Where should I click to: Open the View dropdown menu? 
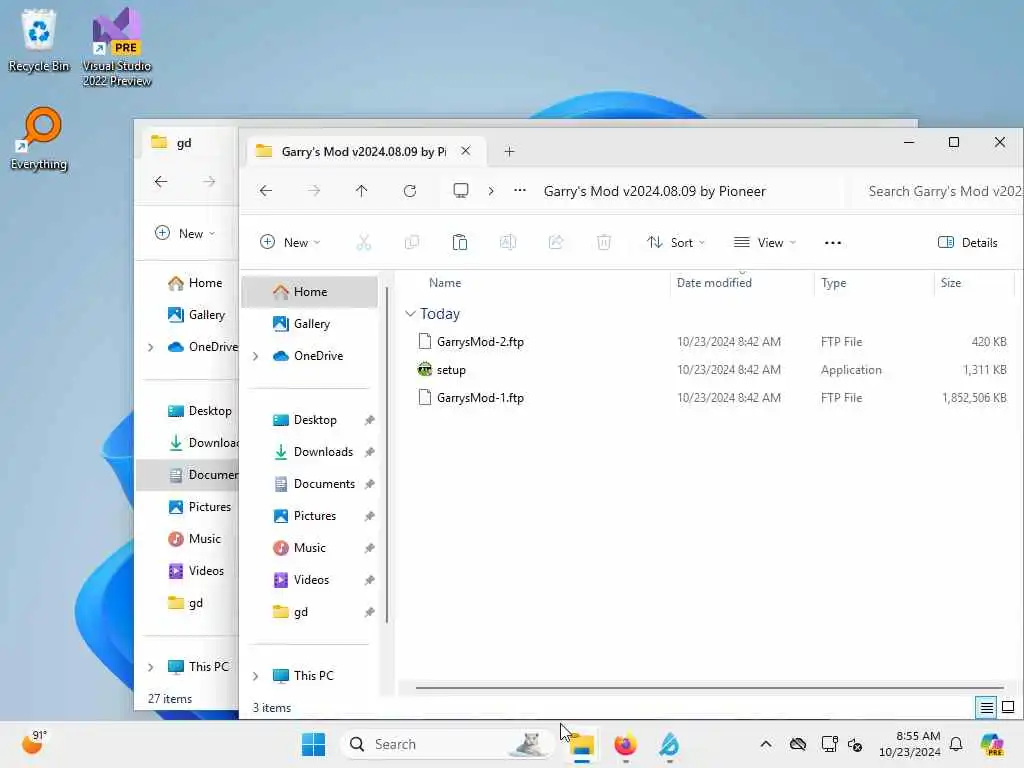tap(765, 243)
